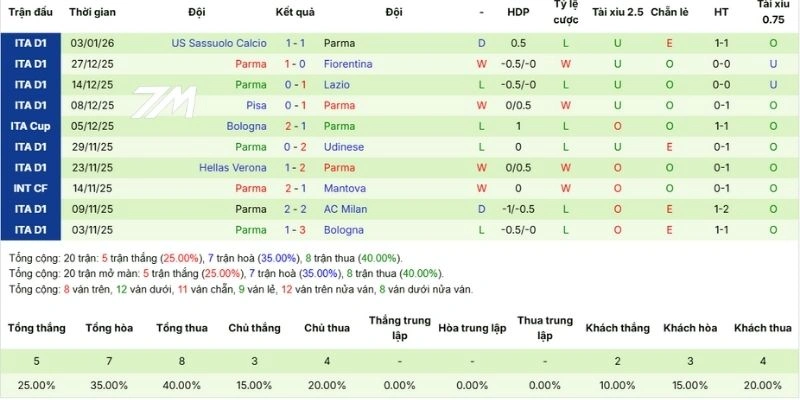Select the Lazio team name
Screen dimensions: 800x400
(x=336, y=85)
